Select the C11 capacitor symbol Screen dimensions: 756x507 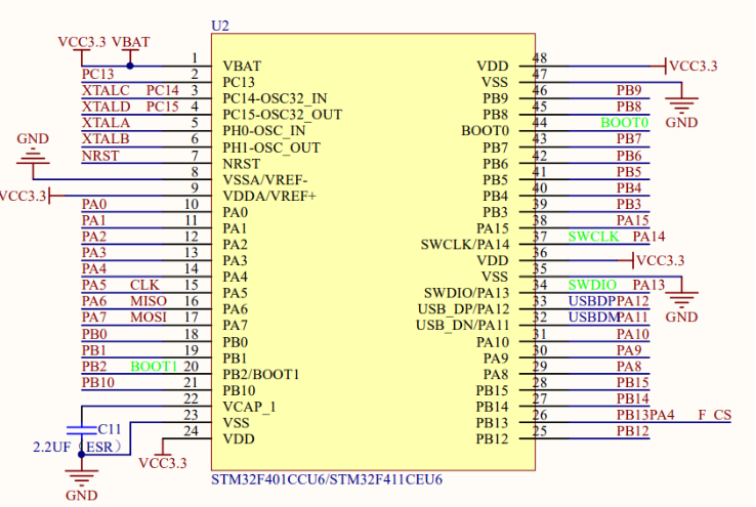pos(81,430)
